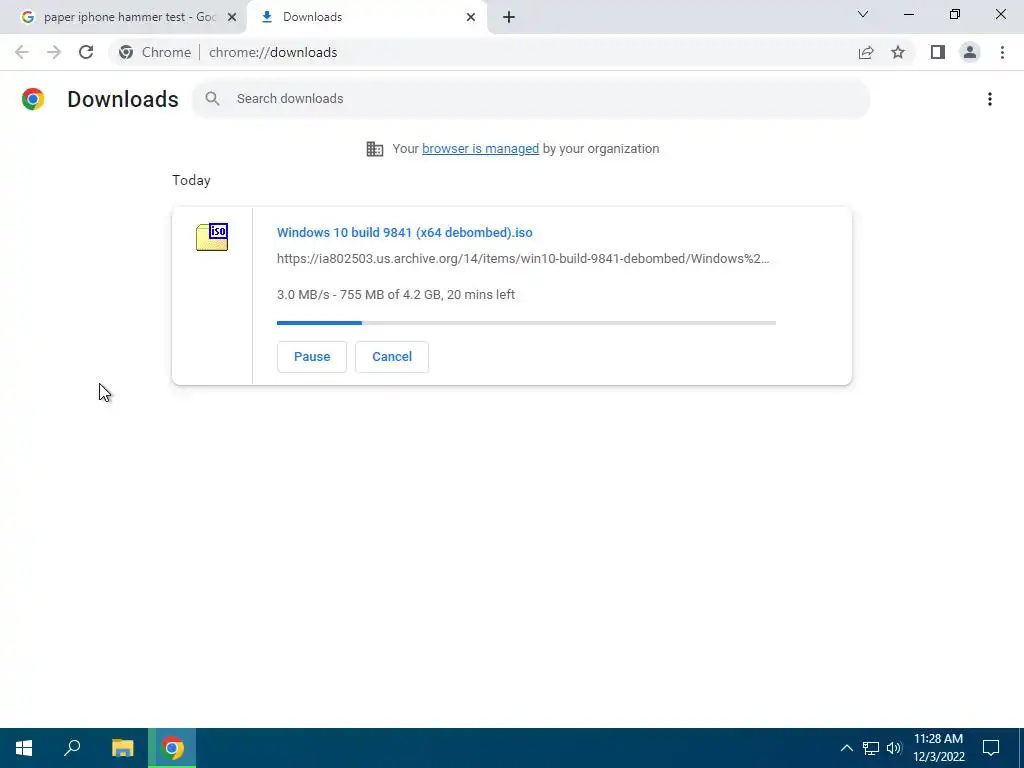Image resolution: width=1024 pixels, height=768 pixels.
Task: Click the network tray icon
Action: 871,748
